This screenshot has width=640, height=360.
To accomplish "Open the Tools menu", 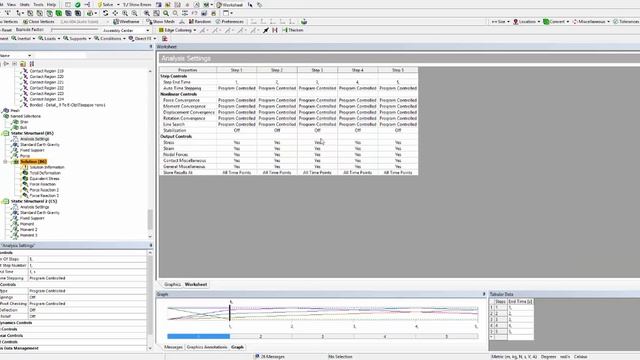I will (38, 4).
